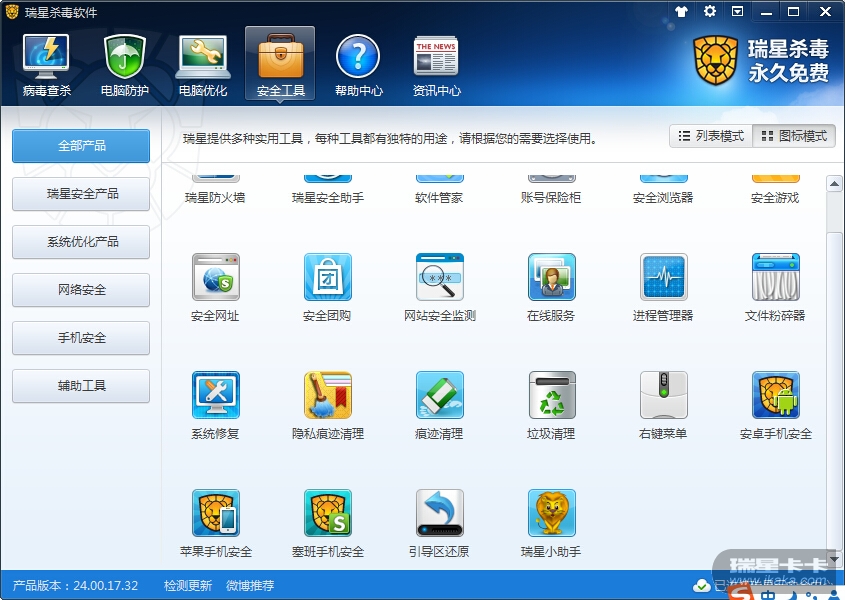
Task: Open the 电脑防护 shield section
Action: pyautogui.click(x=124, y=65)
